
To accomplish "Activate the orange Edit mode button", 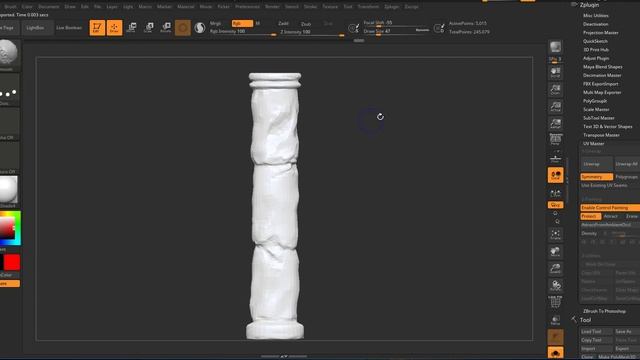I will coord(97,28).
